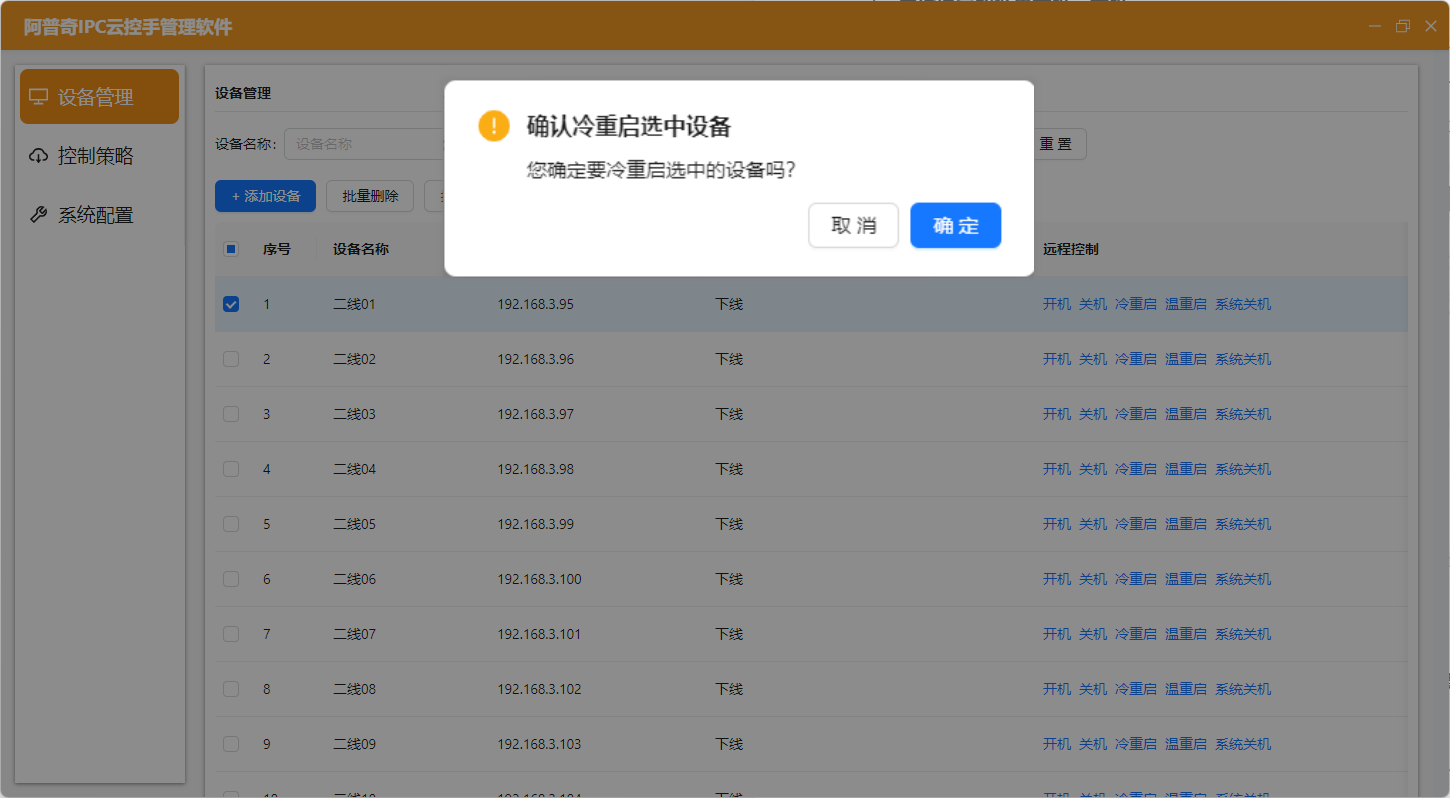Click 冷重启 for device 二线05

(x=1135, y=523)
